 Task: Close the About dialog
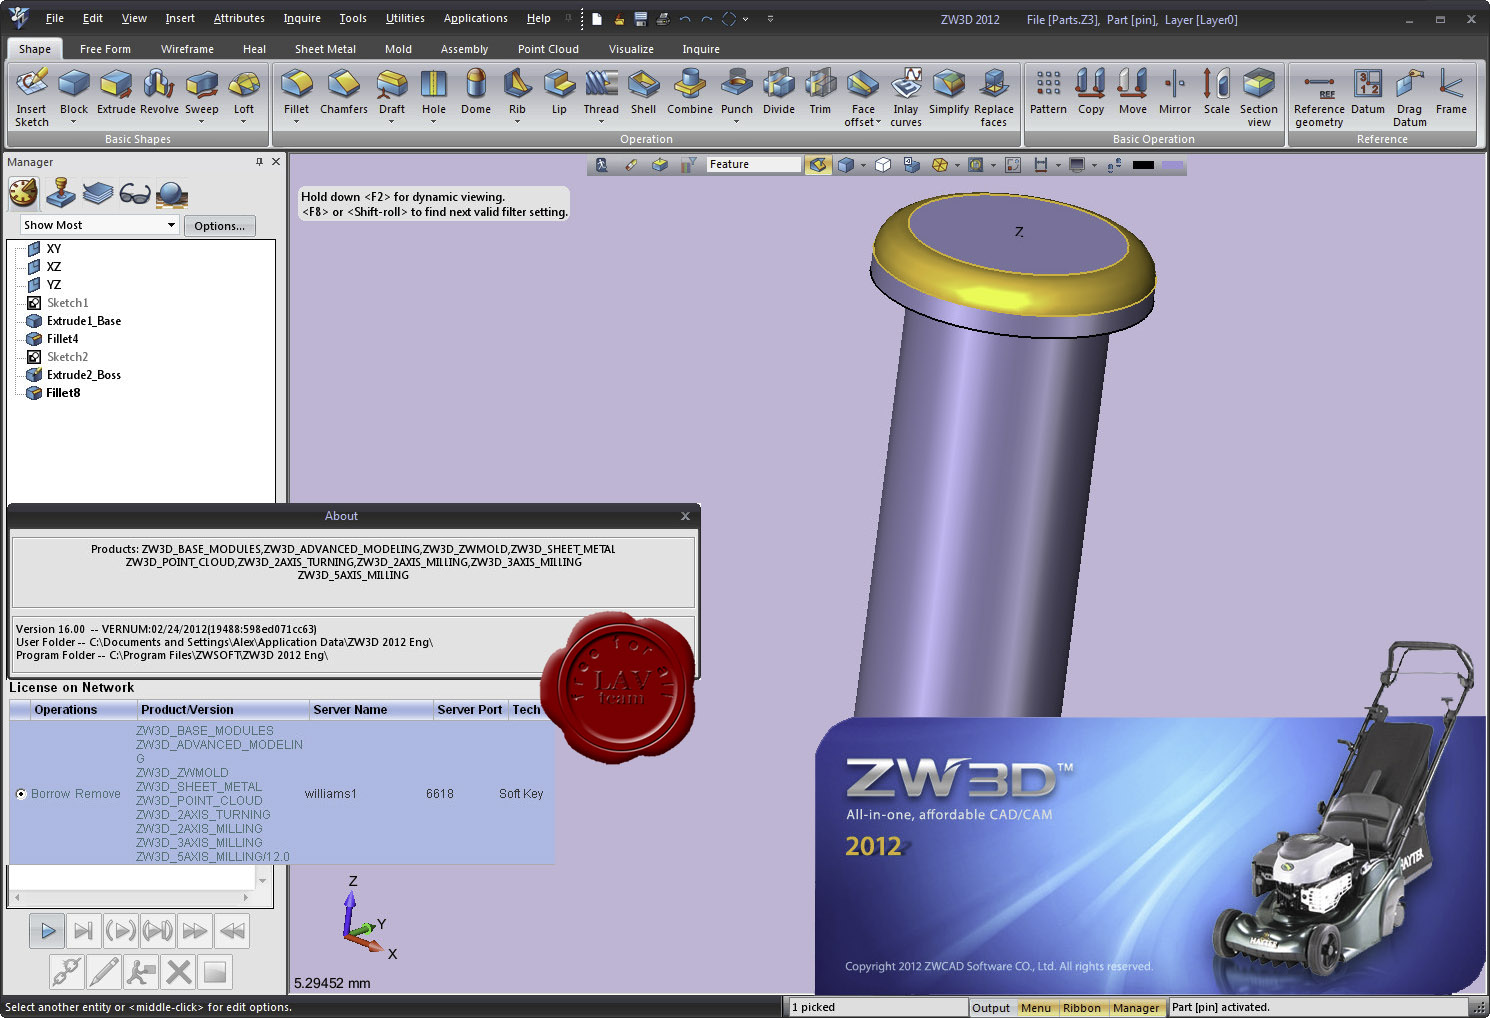coord(685,516)
